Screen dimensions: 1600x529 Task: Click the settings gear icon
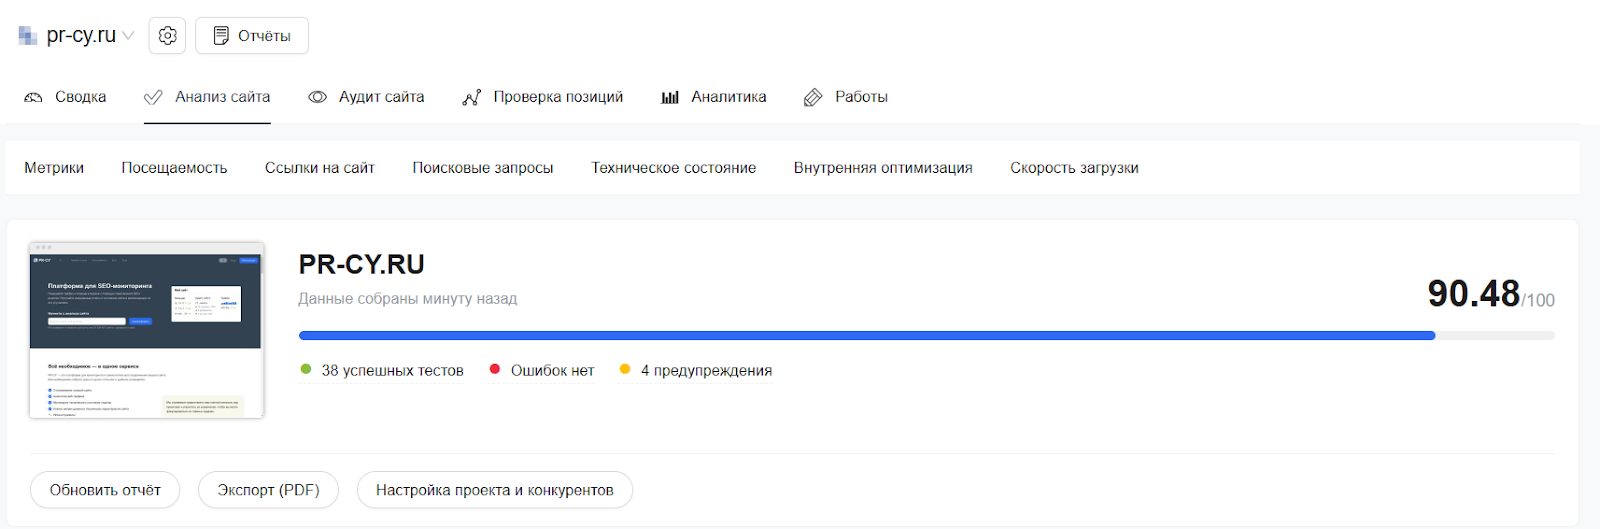pyautogui.click(x=167, y=36)
